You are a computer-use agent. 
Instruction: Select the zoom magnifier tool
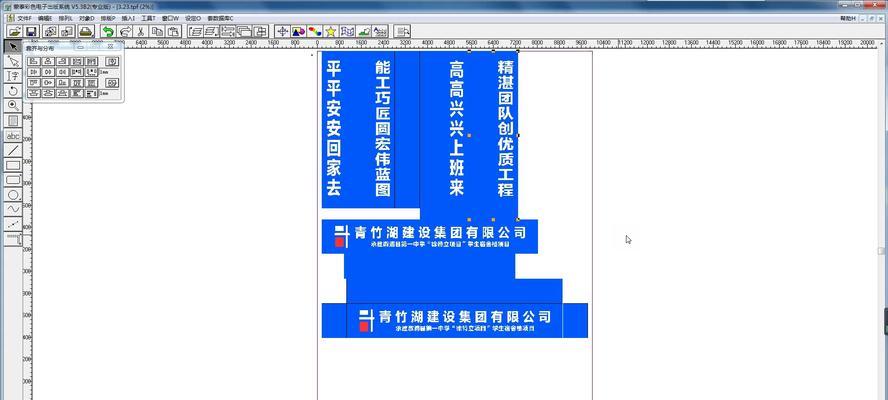(12, 105)
